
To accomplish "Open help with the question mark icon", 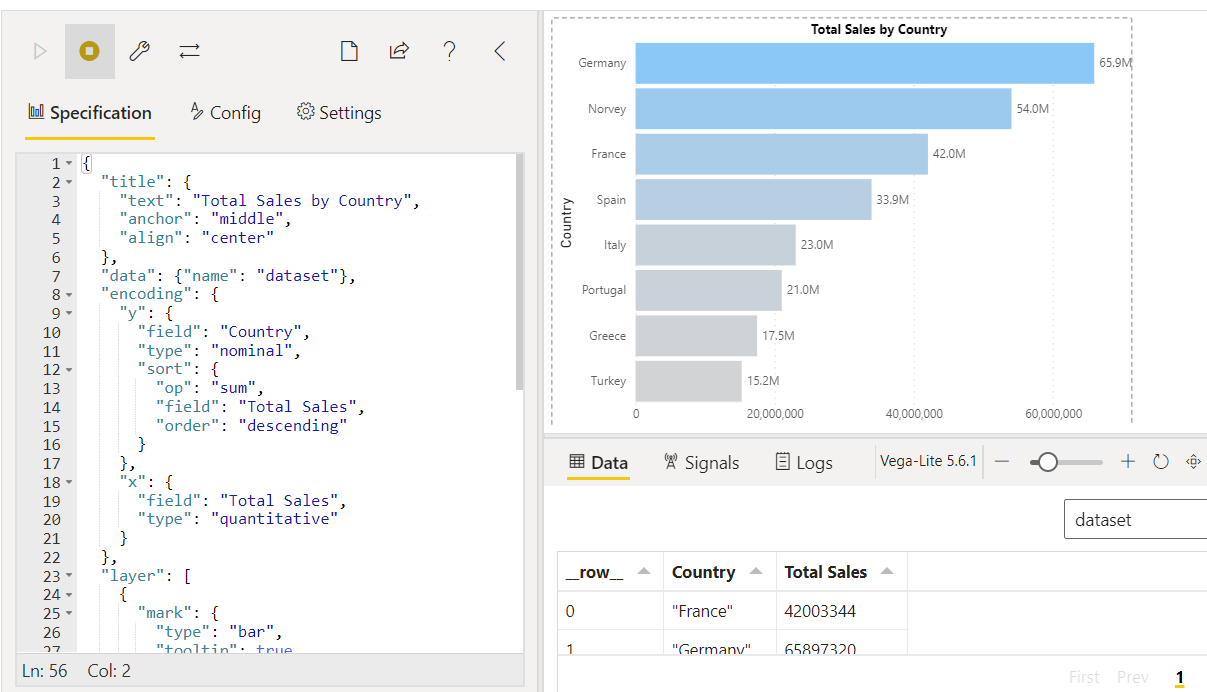I will pos(449,50).
